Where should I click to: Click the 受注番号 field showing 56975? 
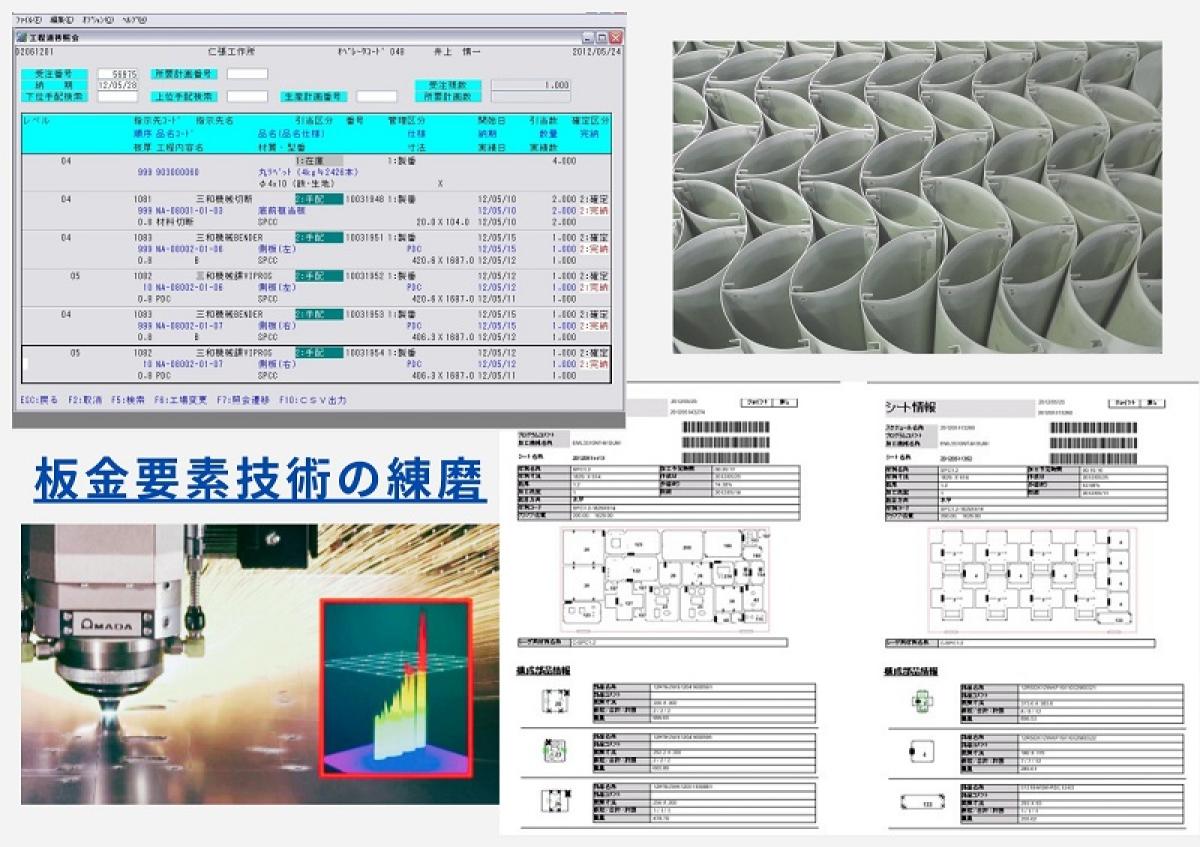[119, 74]
